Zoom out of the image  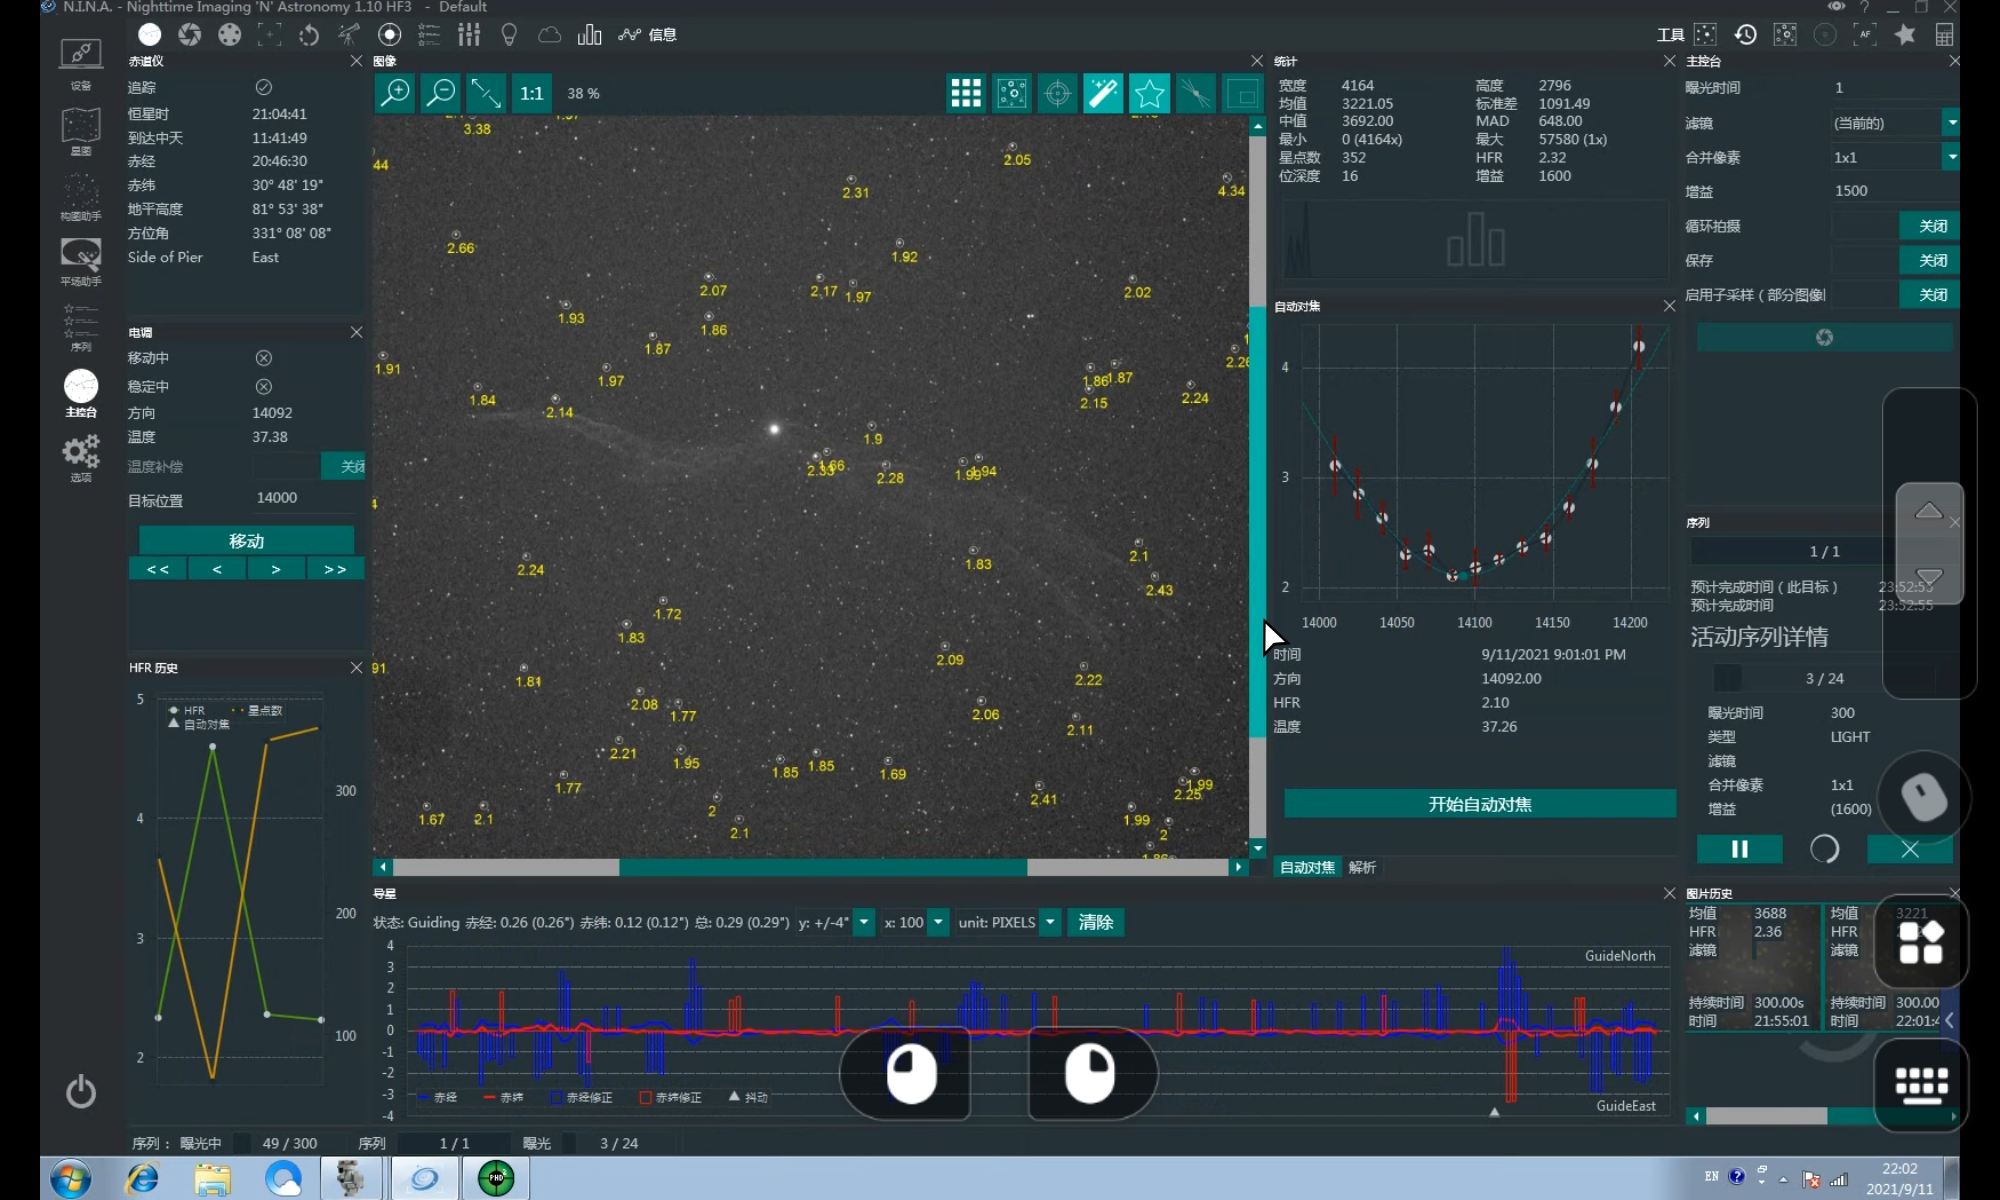click(440, 93)
